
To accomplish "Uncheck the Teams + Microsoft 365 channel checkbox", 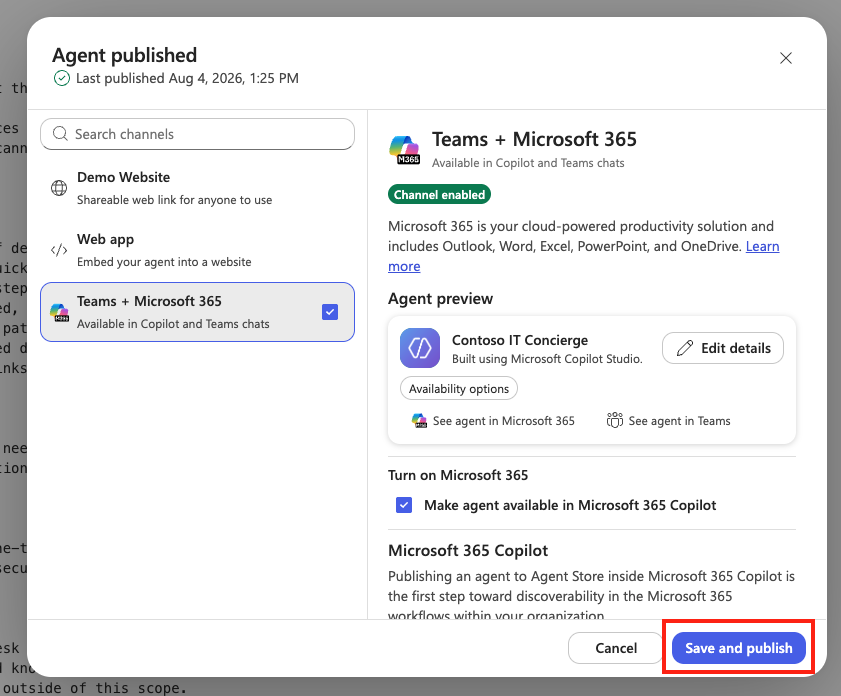I will point(330,312).
